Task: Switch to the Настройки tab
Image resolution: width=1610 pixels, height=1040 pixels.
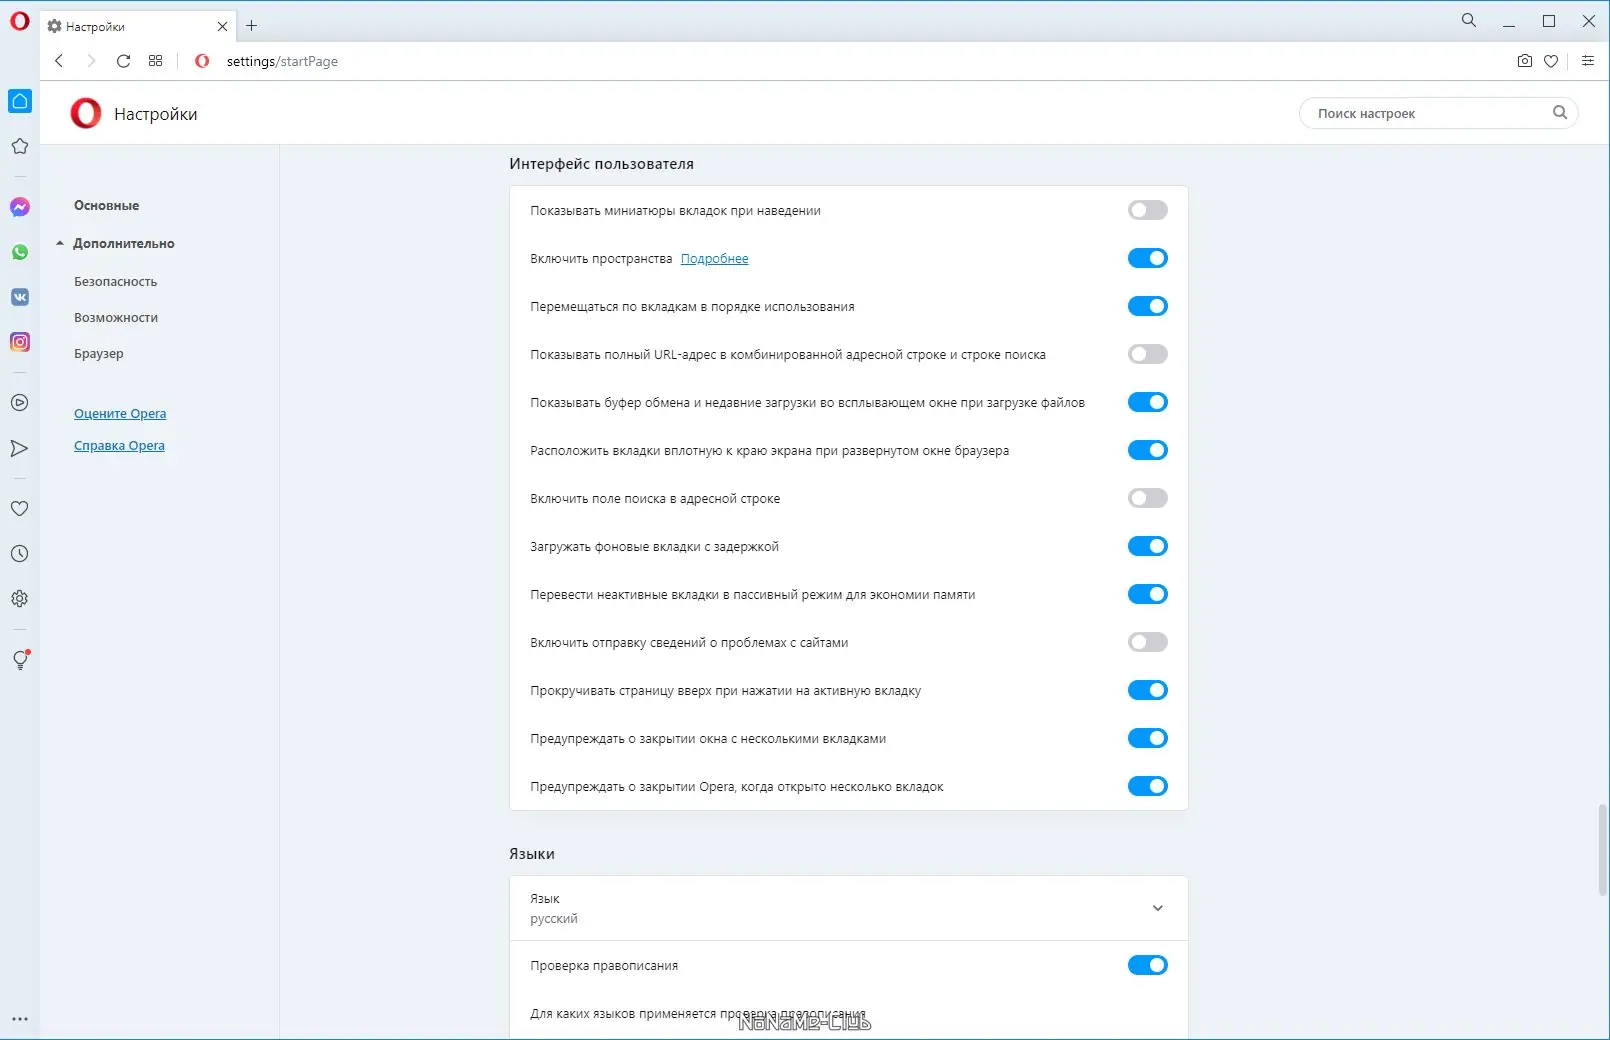Action: 130,26
